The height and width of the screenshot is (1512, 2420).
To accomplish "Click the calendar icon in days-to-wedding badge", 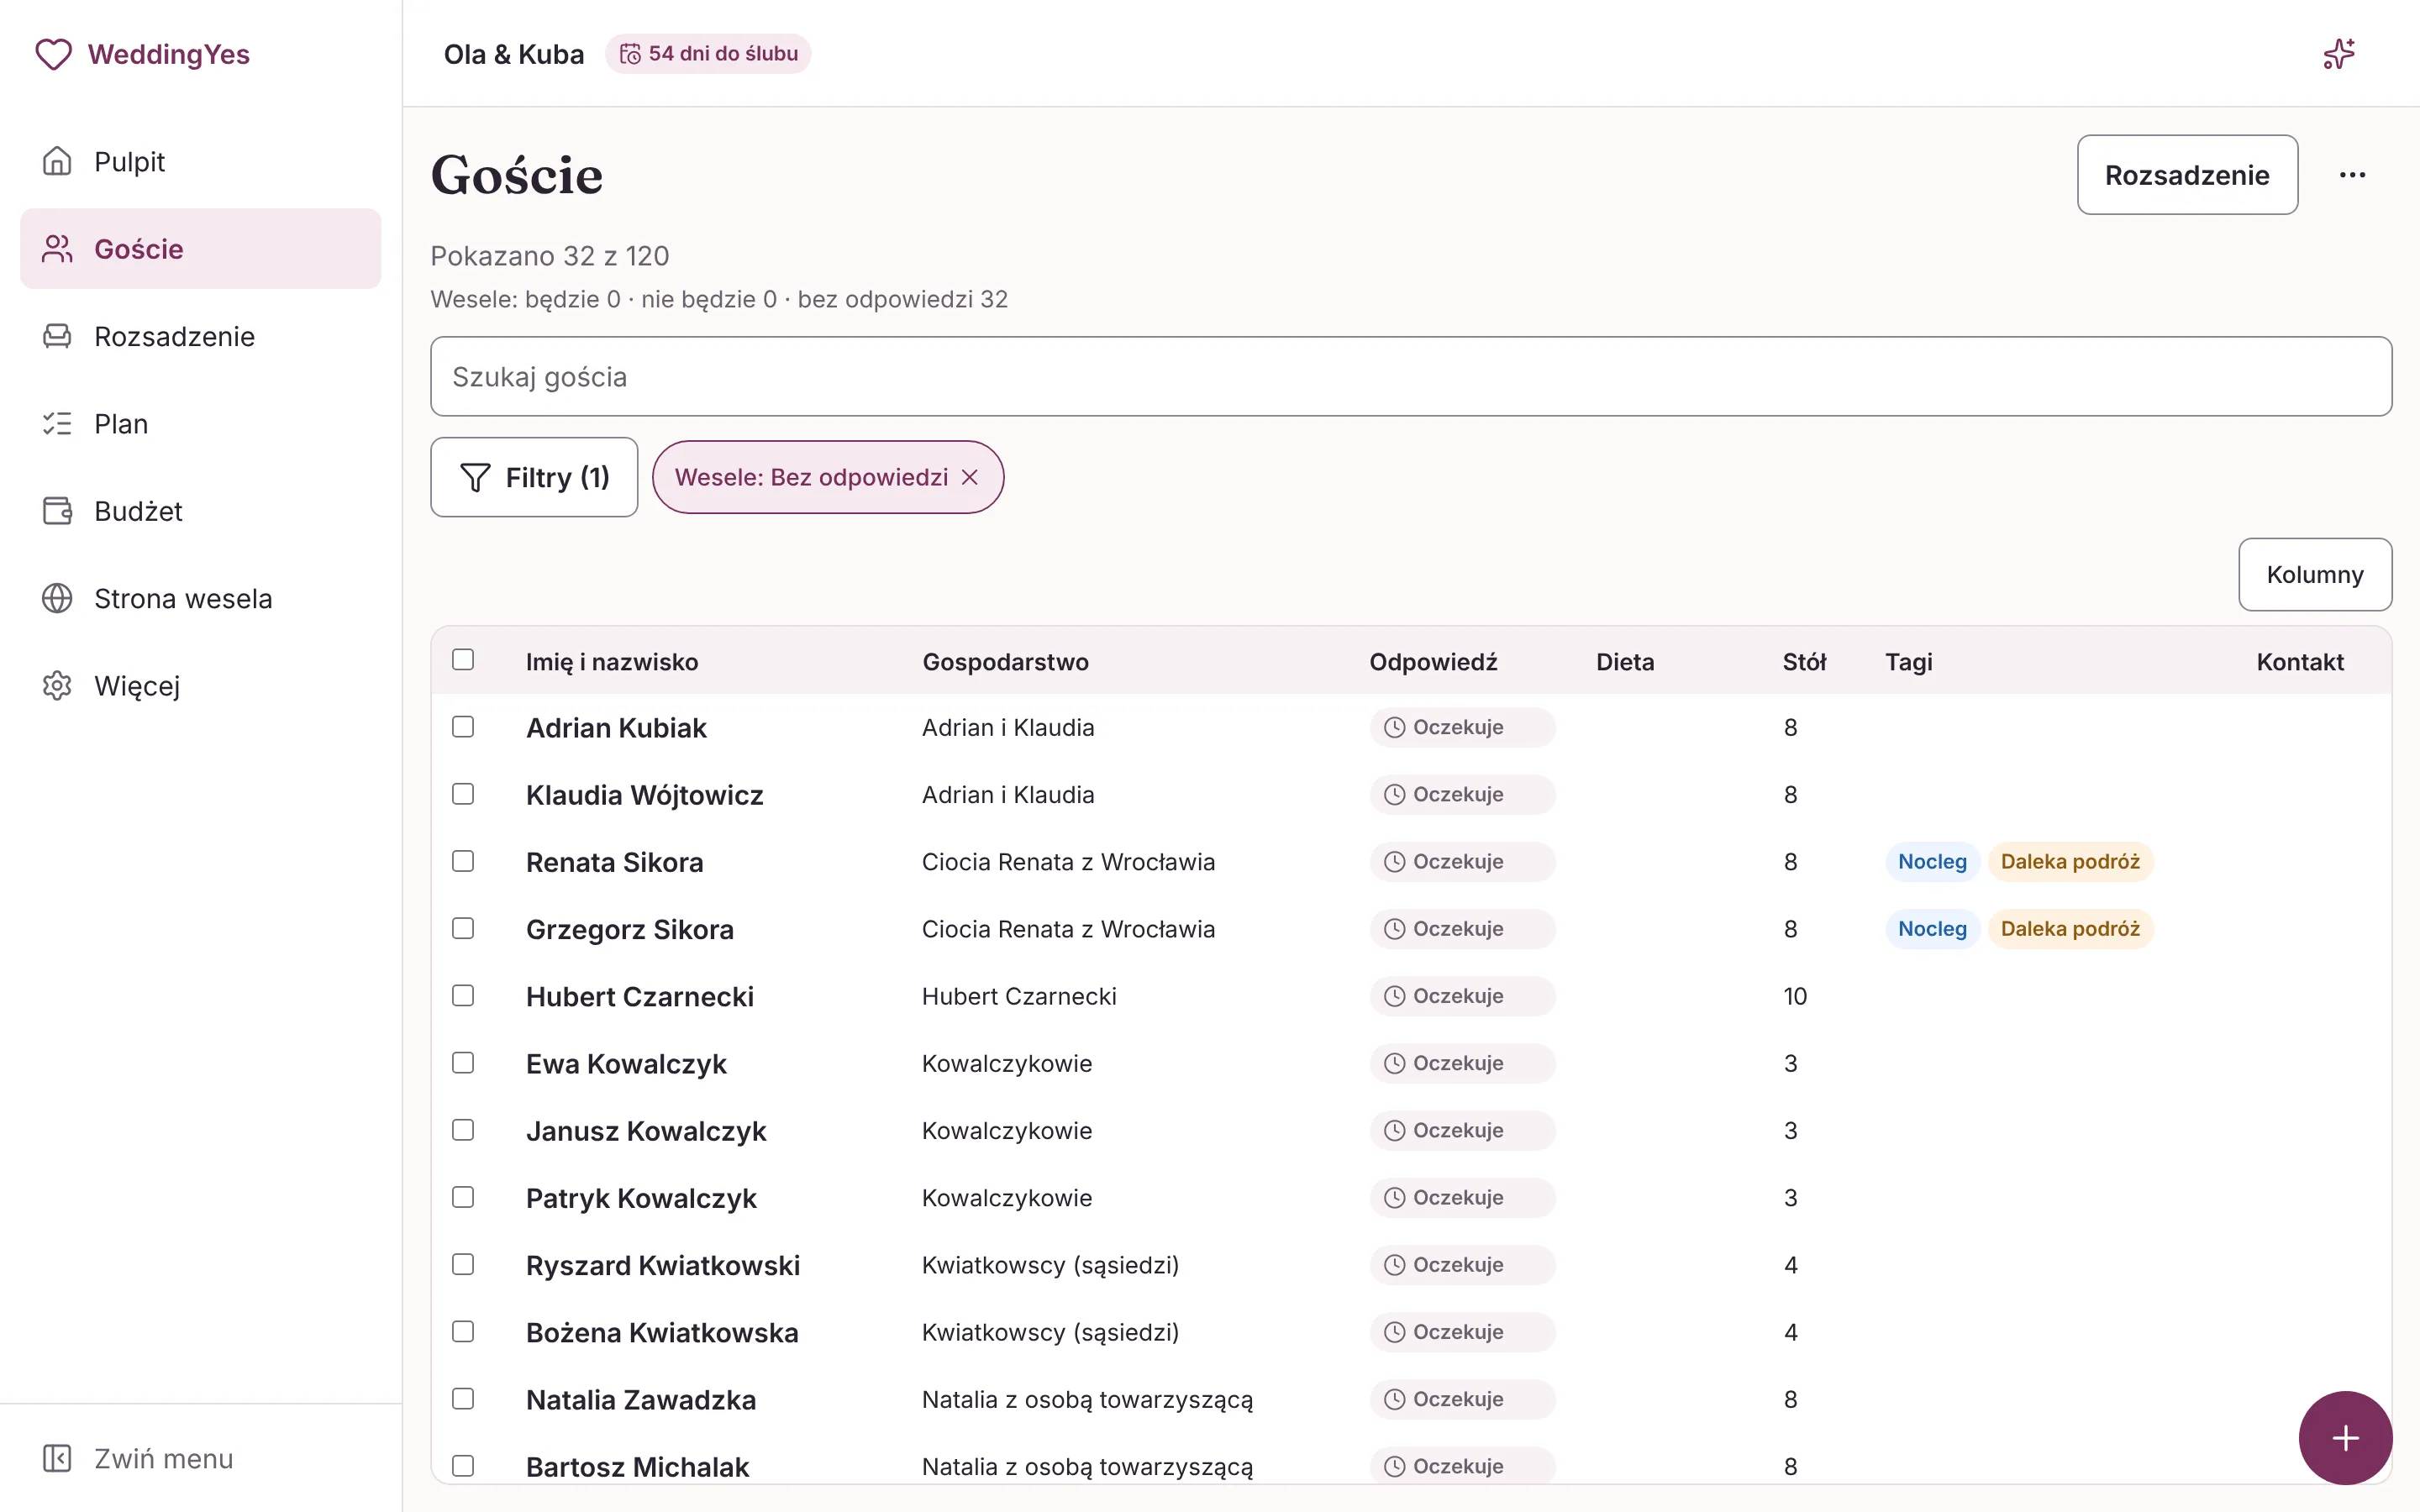I will [630, 54].
